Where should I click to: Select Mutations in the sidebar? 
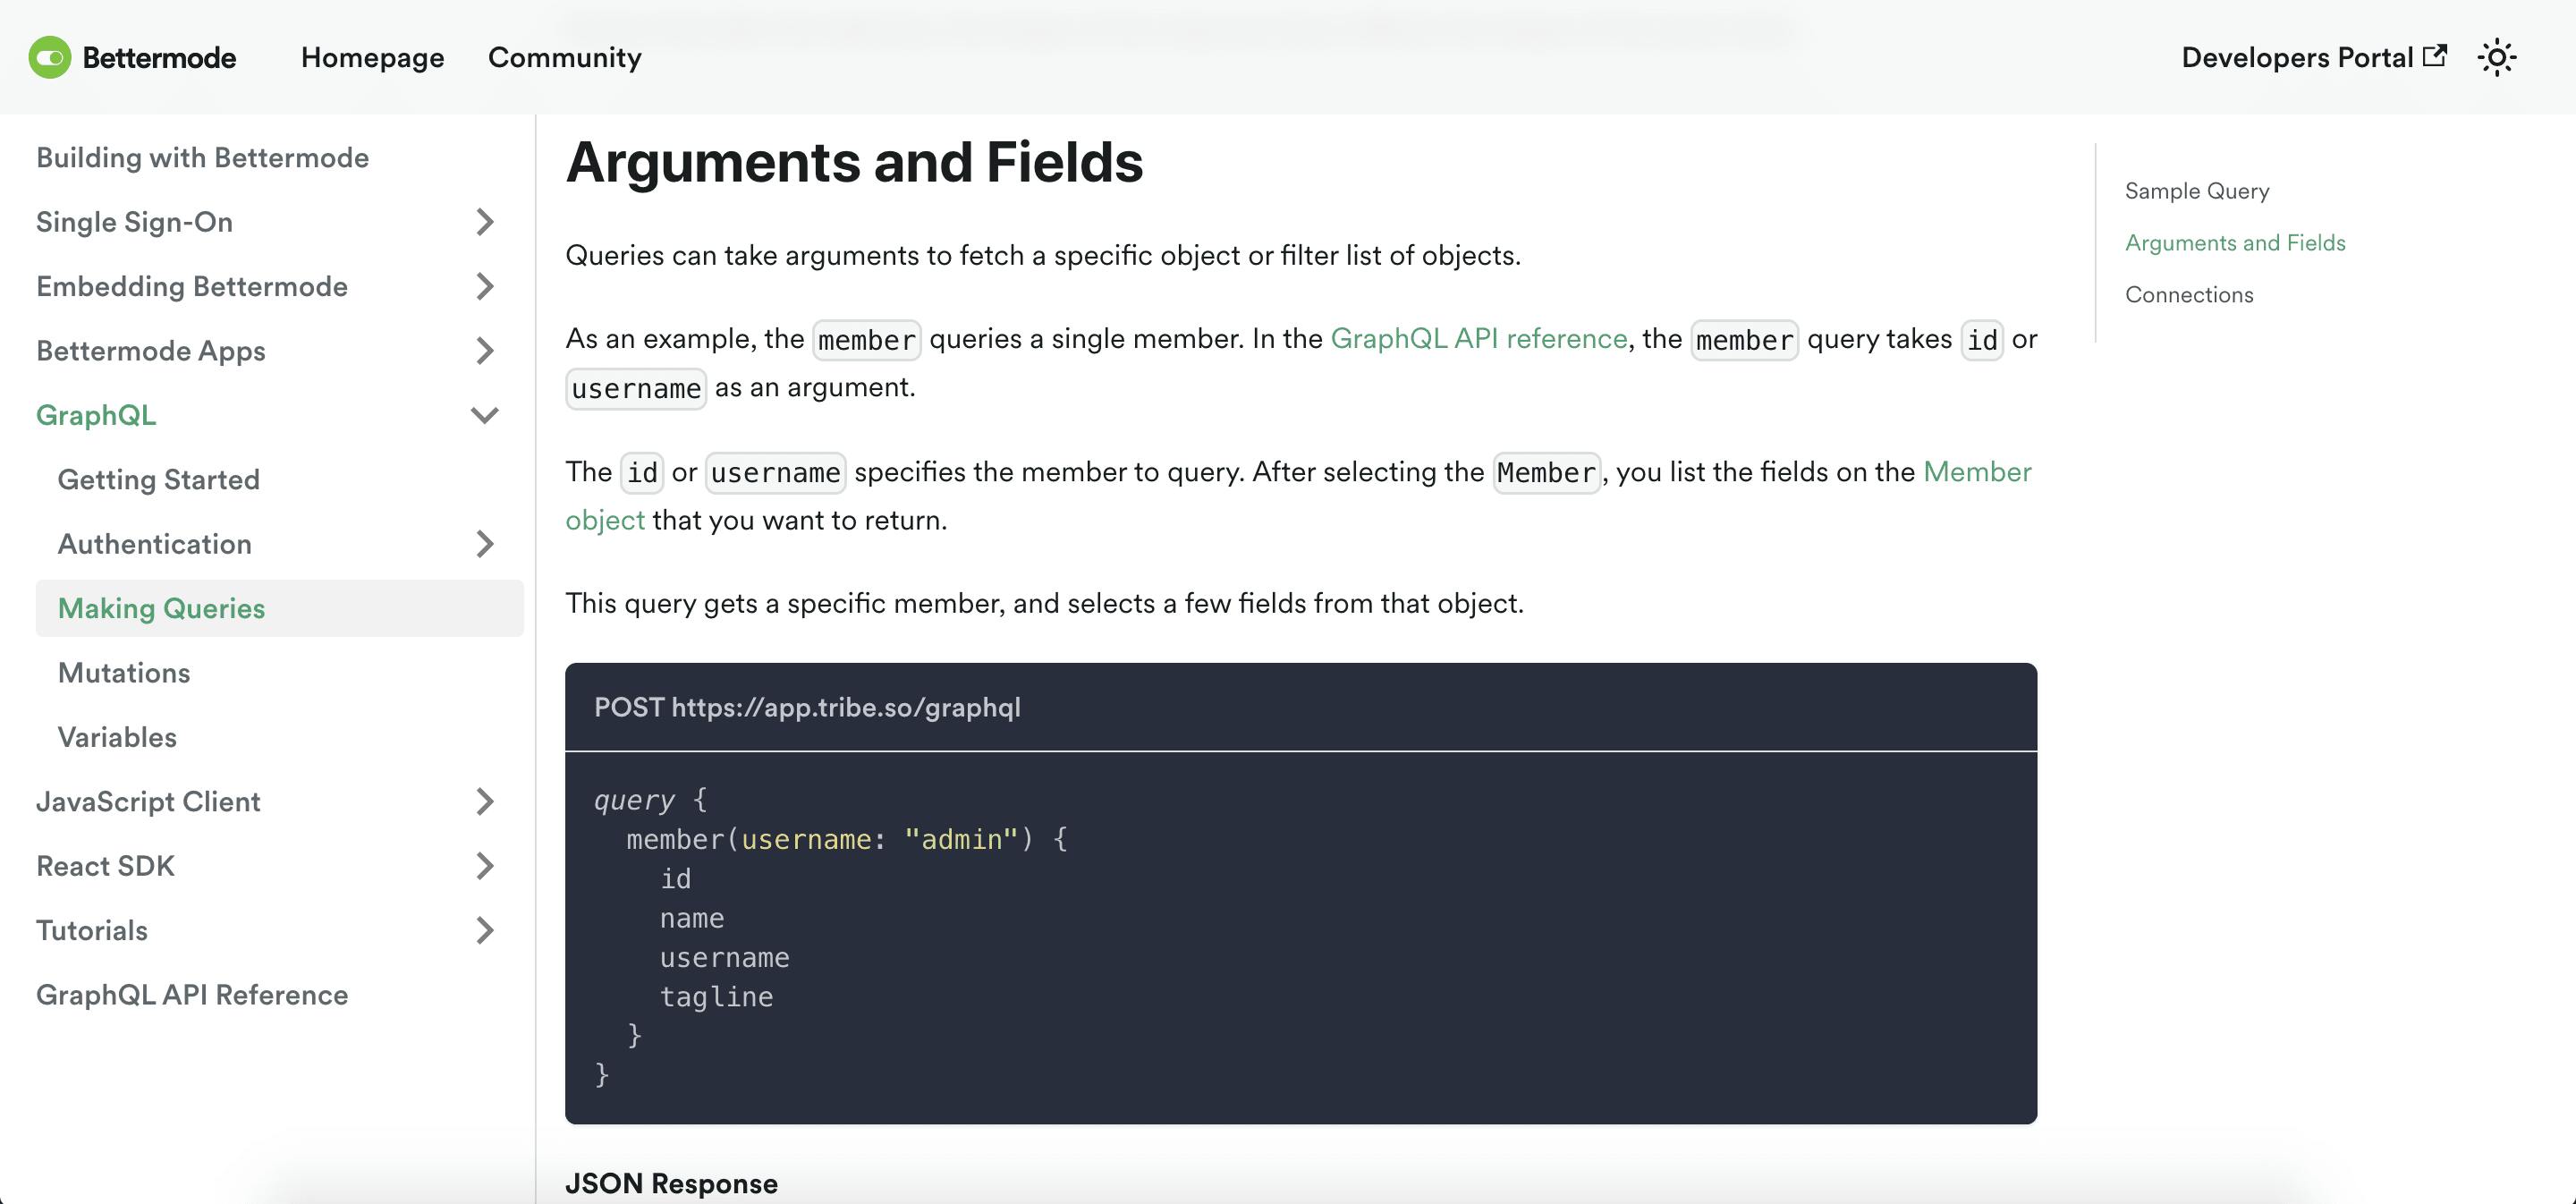124,673
